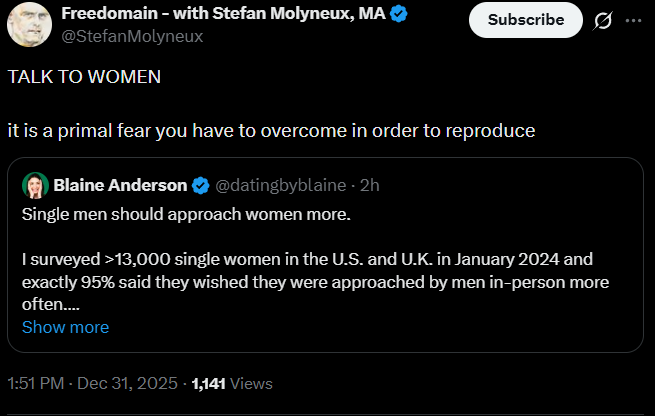The width and height of the screenshot is (655, 416).
Task: Click Blaine Anderson's small avatar
Action: pyautogui.click(x=35, y=185)
